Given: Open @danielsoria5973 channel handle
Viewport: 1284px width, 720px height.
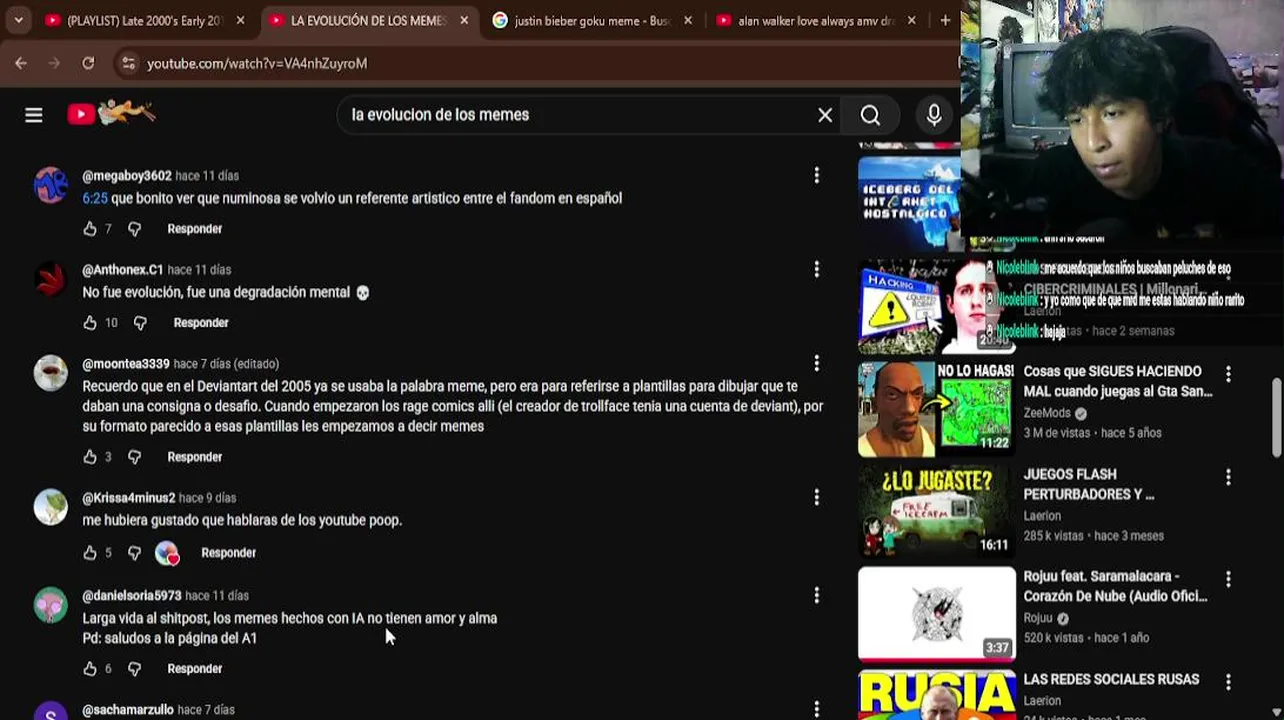Looking at the screenshot, I should pos(132,596).
